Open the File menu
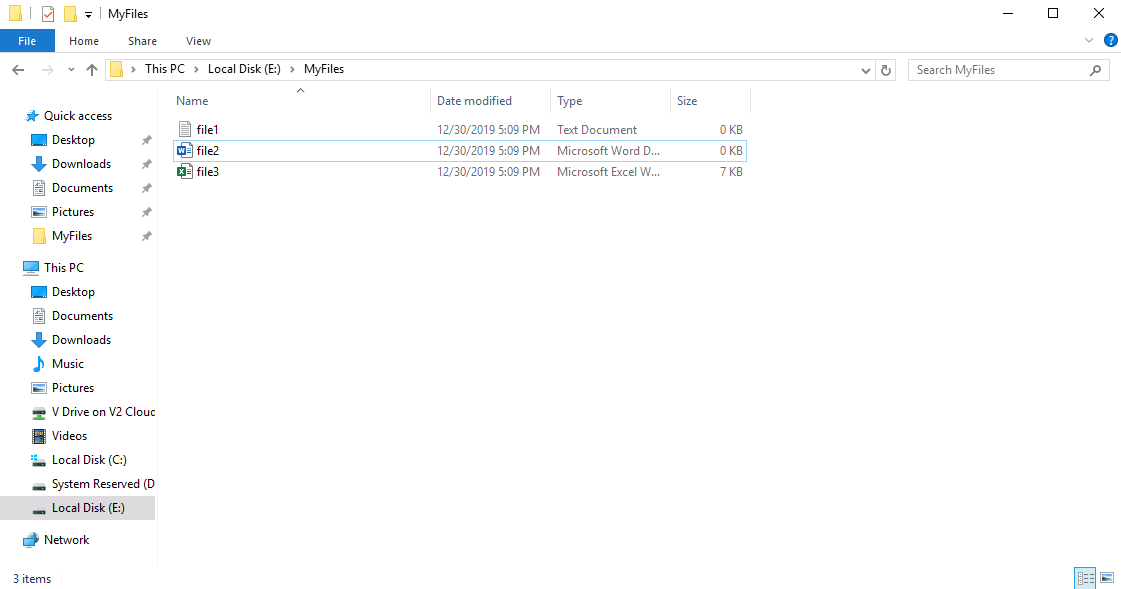Image resolution: width=1121 pixels, height=589 pixels. 27,41
